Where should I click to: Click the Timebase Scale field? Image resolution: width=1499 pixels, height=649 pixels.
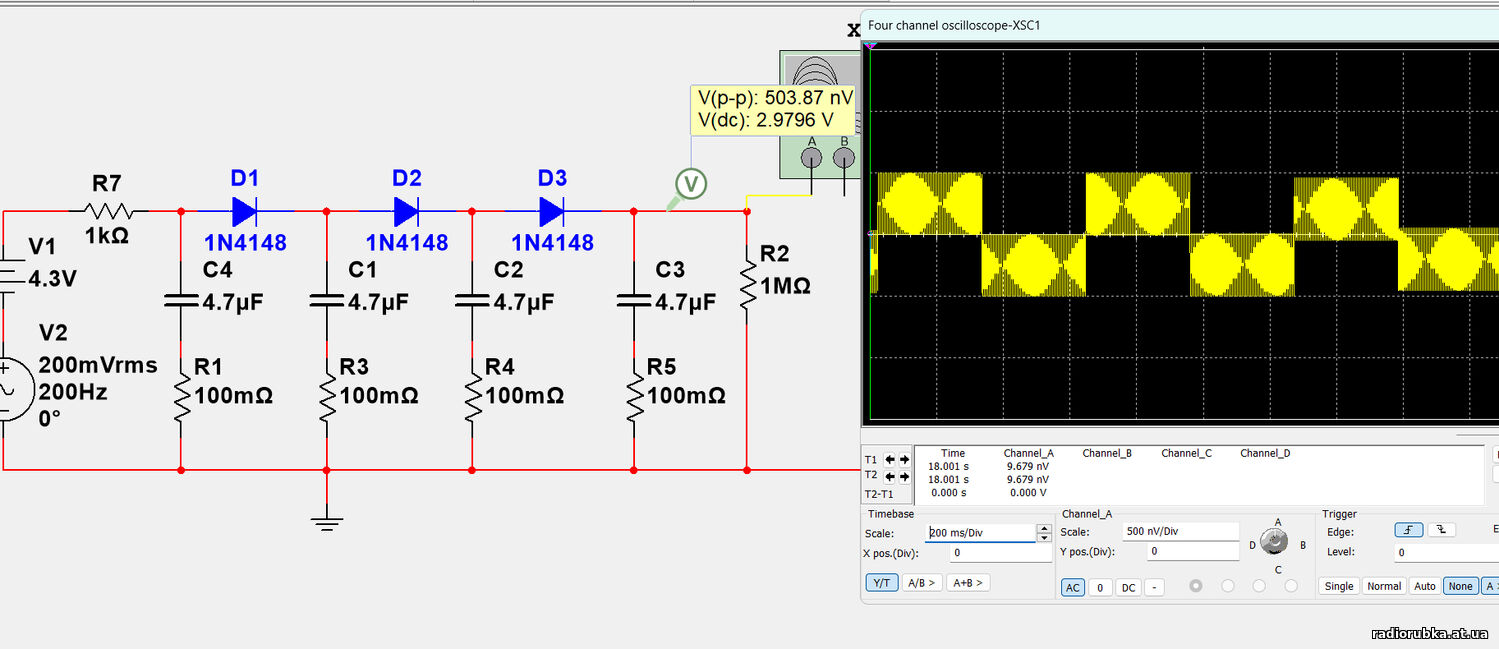click(x=980, y=533)
